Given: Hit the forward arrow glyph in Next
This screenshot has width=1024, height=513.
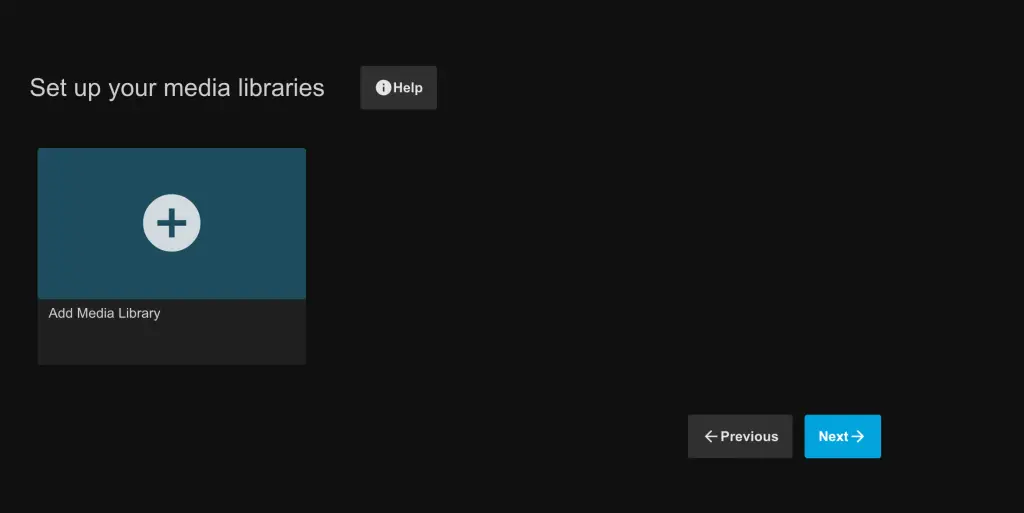Looking at the screenshot, I should click(858, 437).
